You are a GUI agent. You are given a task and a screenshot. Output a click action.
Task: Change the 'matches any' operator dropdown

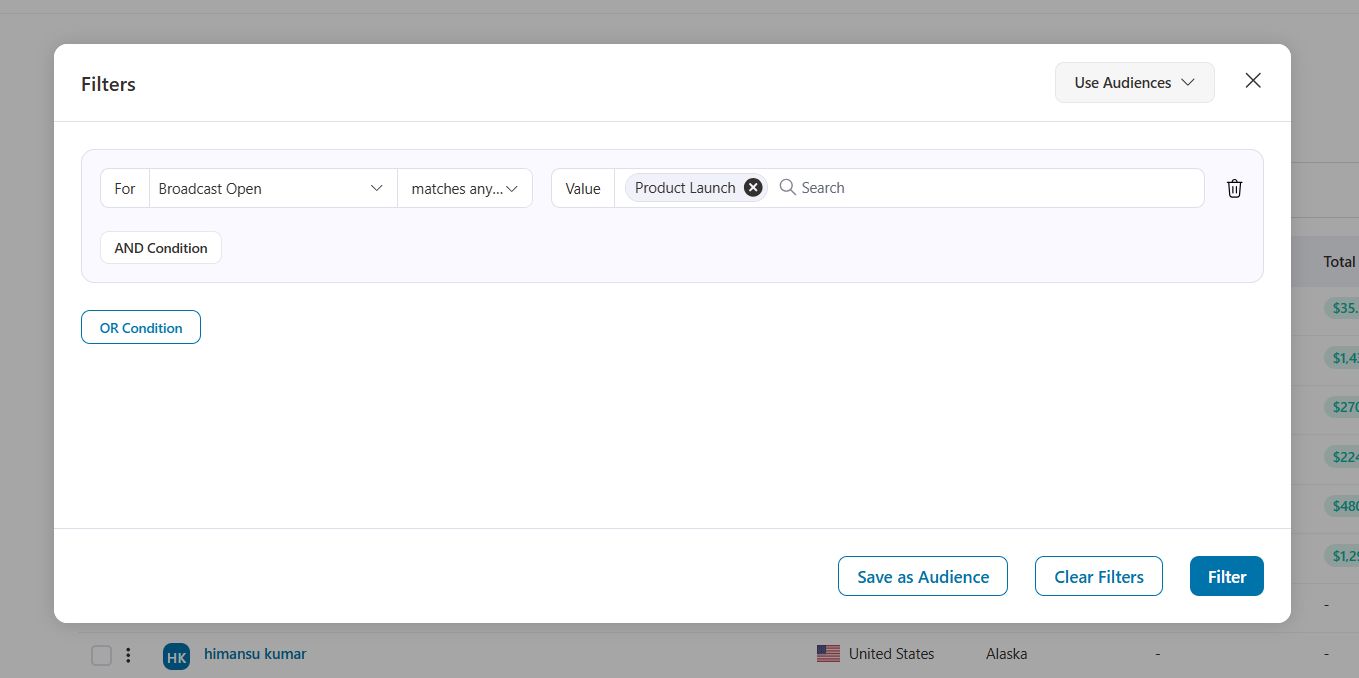(x=465, y=188)
